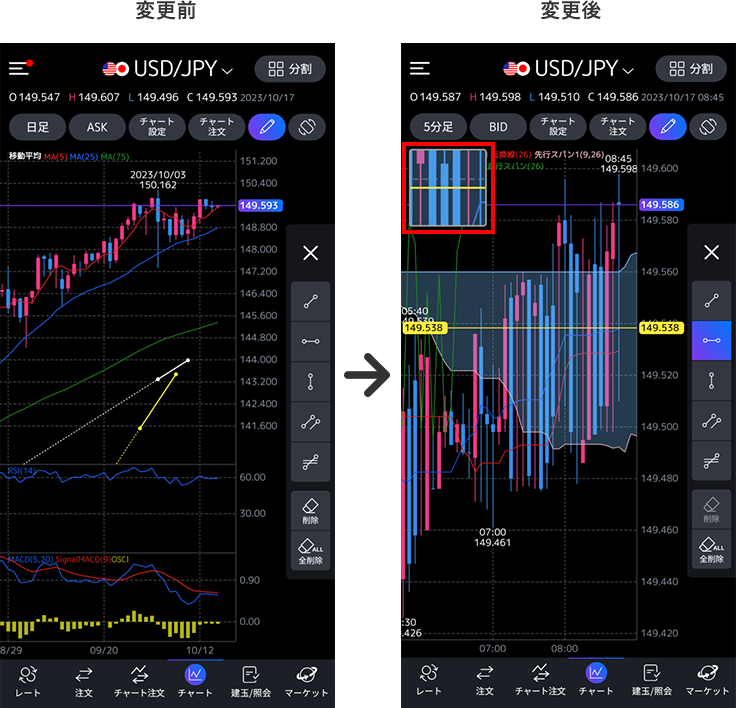Select parallel channel tool in left screen
The height and width of the screenshot is (708, 736).
[310, 462]
